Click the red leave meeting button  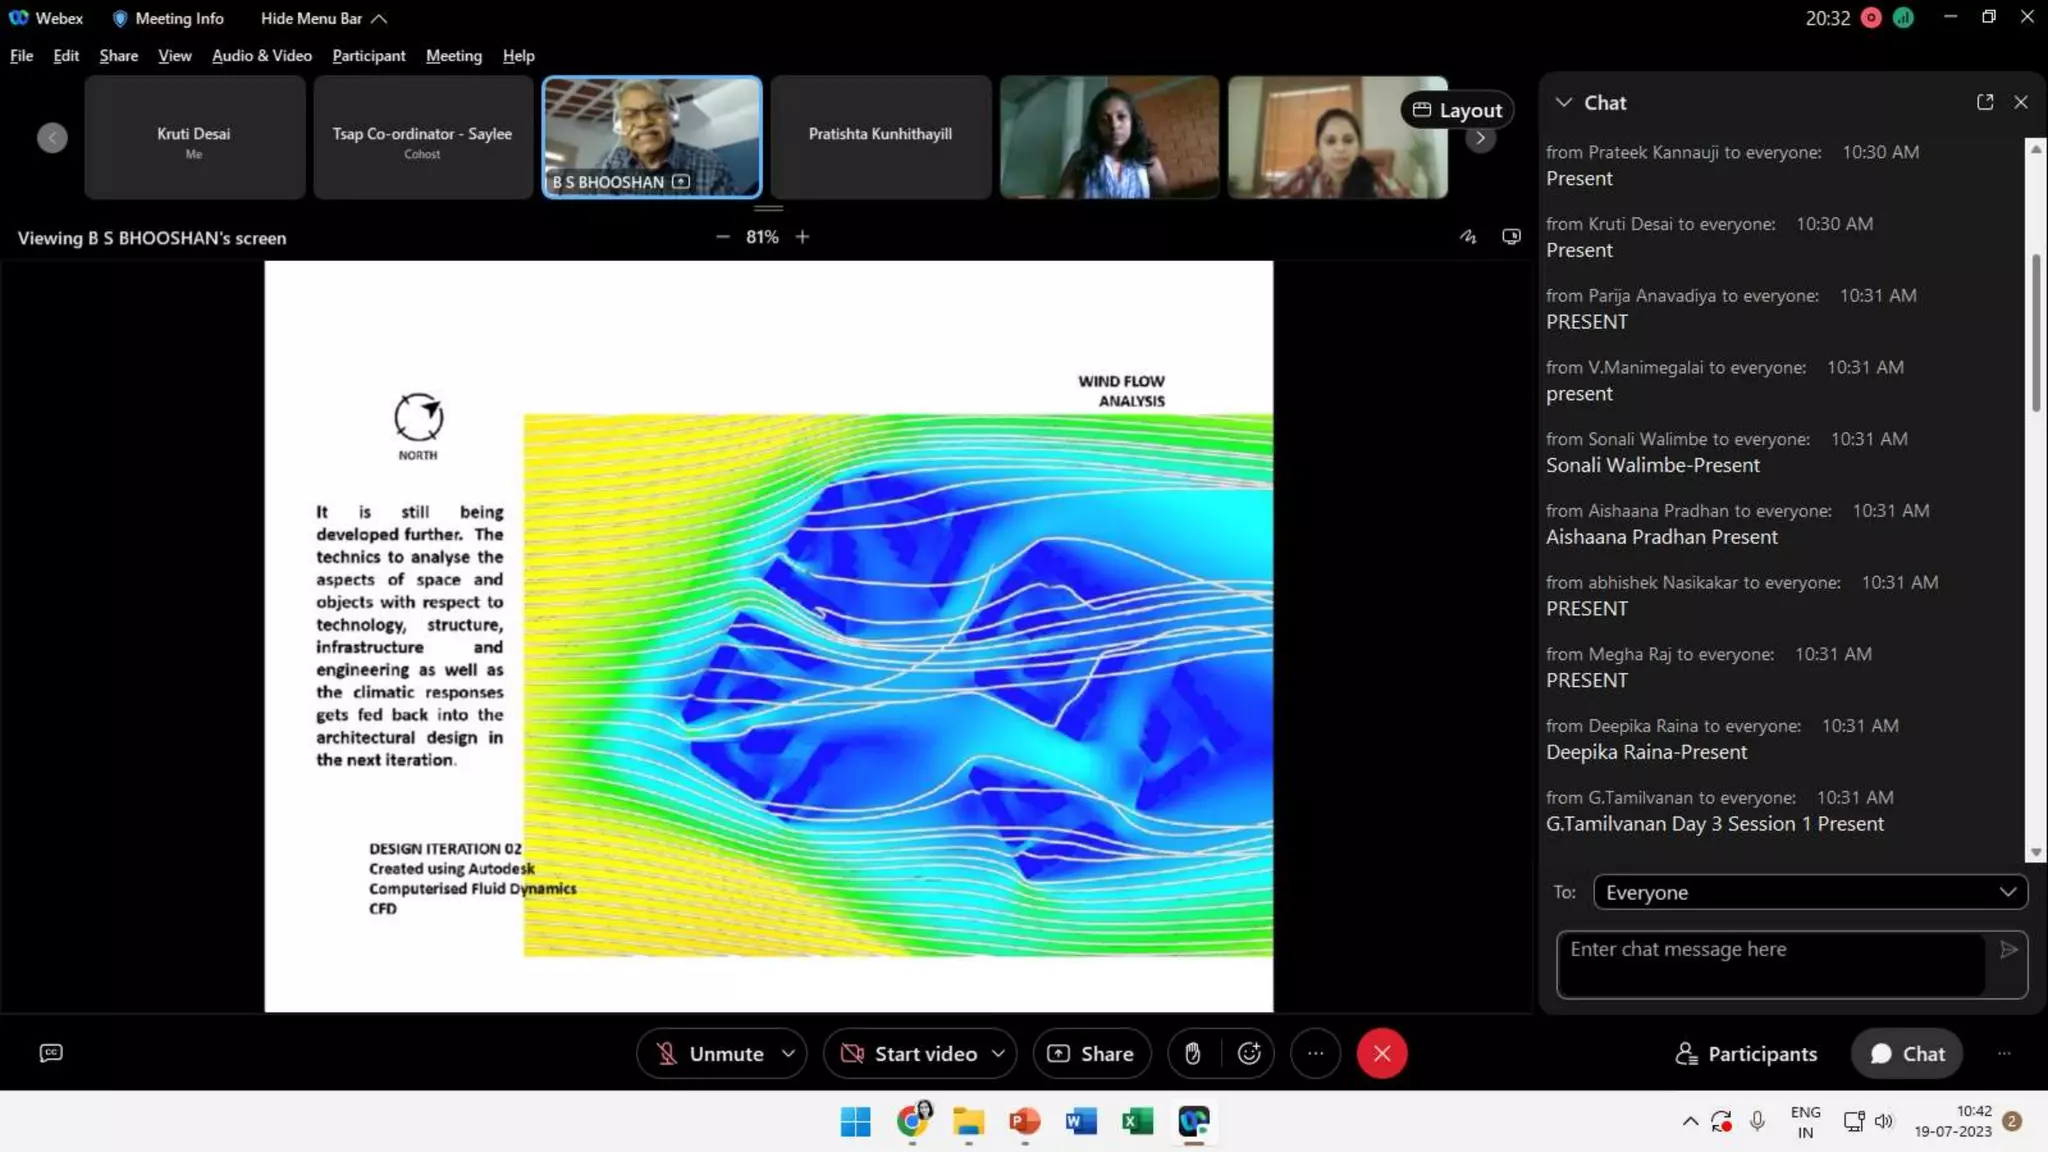pyautogui.click(x=1382, y=1053)
